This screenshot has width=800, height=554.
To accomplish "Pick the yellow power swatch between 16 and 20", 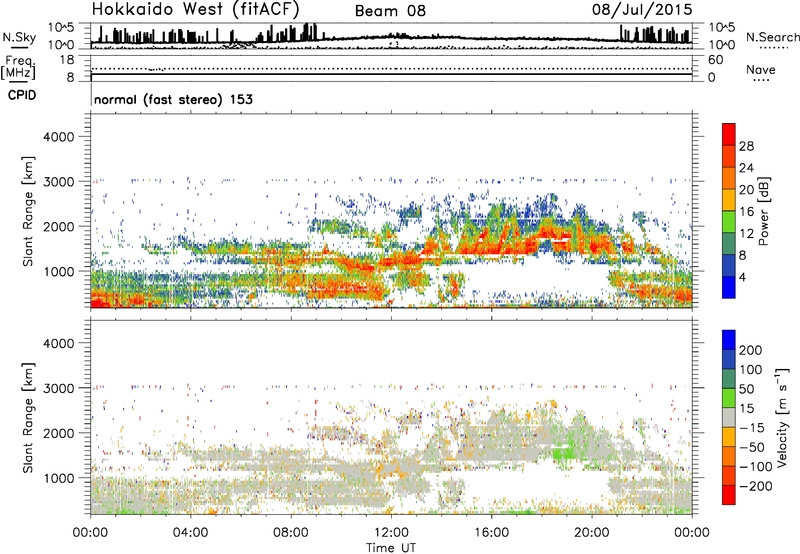I will [x=729, y=200].
